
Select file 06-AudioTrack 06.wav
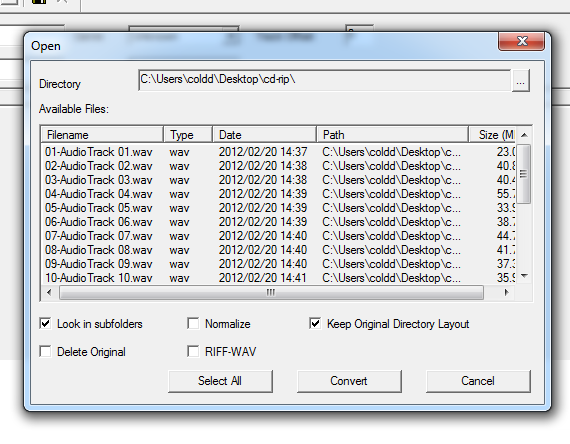[x=99, y=222]
